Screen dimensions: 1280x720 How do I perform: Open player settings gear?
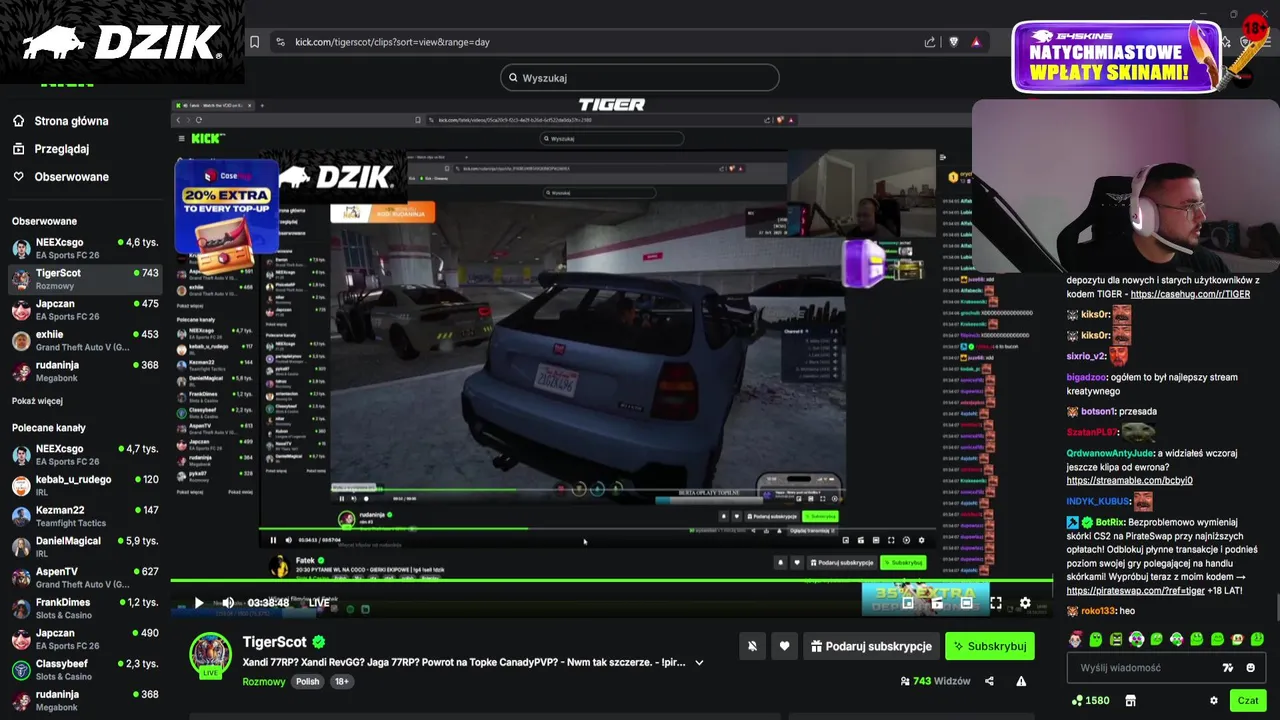point(1025,603)
